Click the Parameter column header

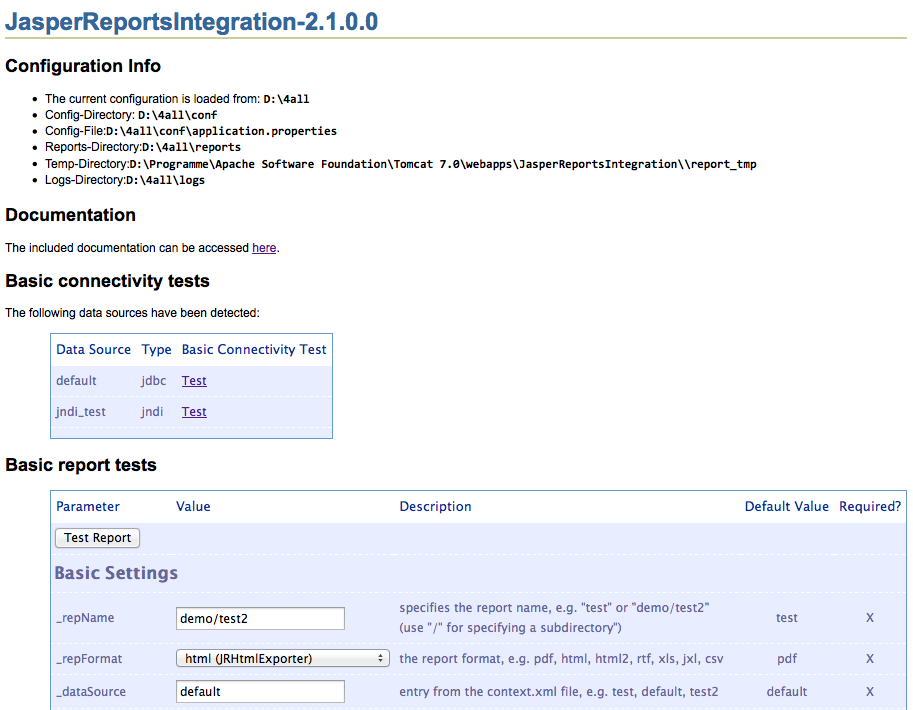[x=88, y=507]
